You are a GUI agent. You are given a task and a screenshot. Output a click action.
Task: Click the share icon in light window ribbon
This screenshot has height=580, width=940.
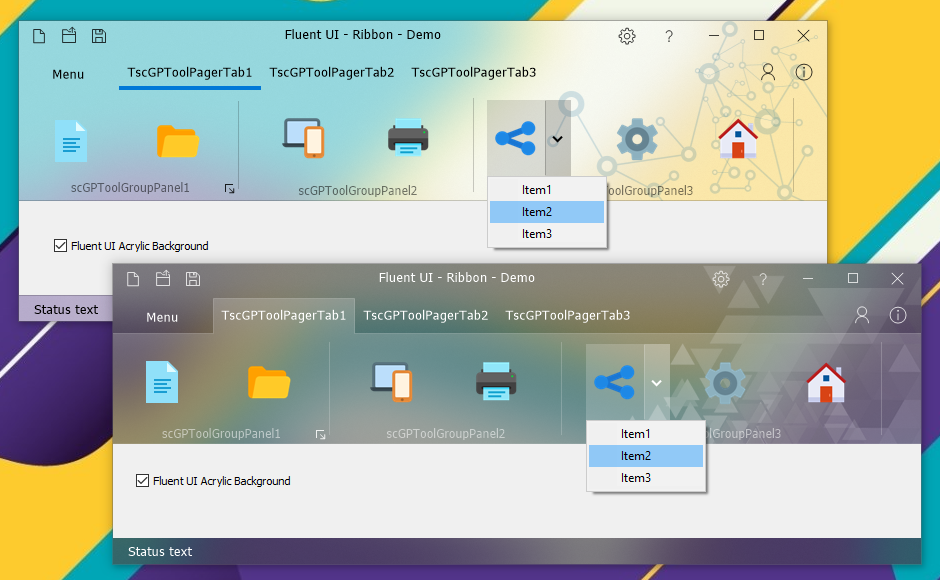(516, 139)
